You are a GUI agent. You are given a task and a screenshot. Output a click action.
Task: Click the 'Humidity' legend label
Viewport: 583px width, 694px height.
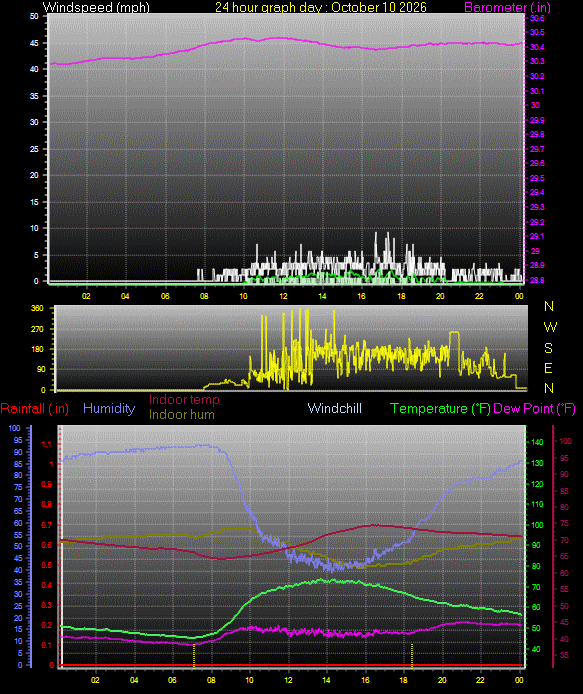[x=109, y=408]
